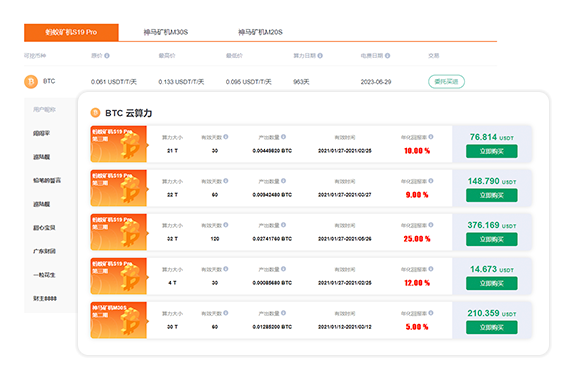Switch to the 神马矿机M30S tab
Screen dimensions: 568x370
[x=166, y=32]
